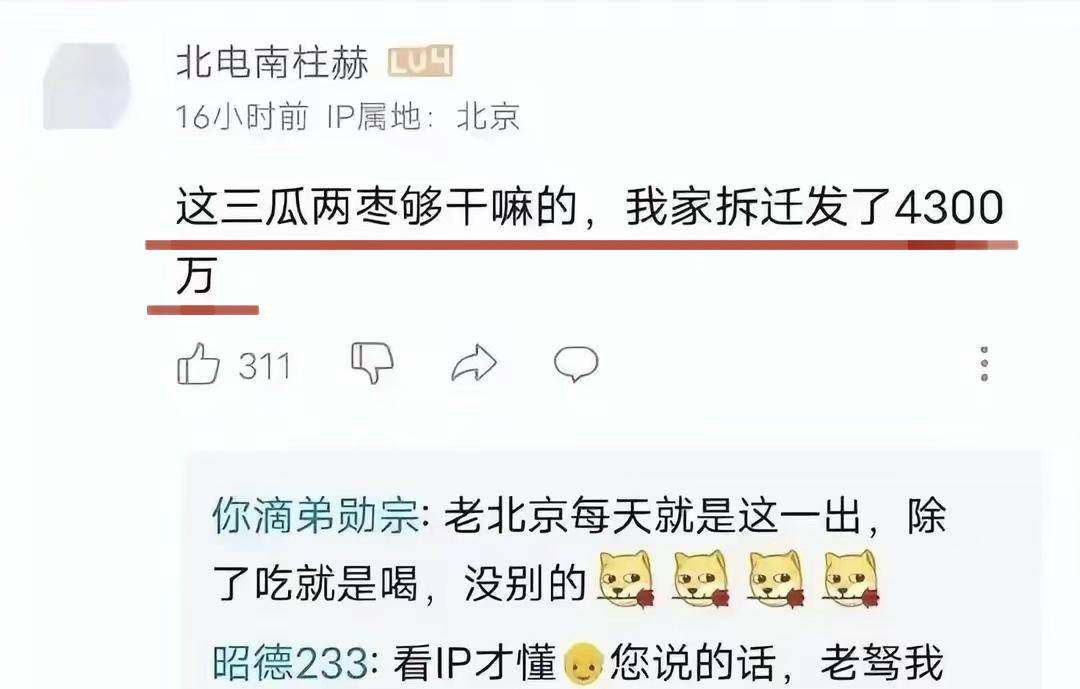
Task: Open 昭德233 replier profile
Action: tap(291, 662)
